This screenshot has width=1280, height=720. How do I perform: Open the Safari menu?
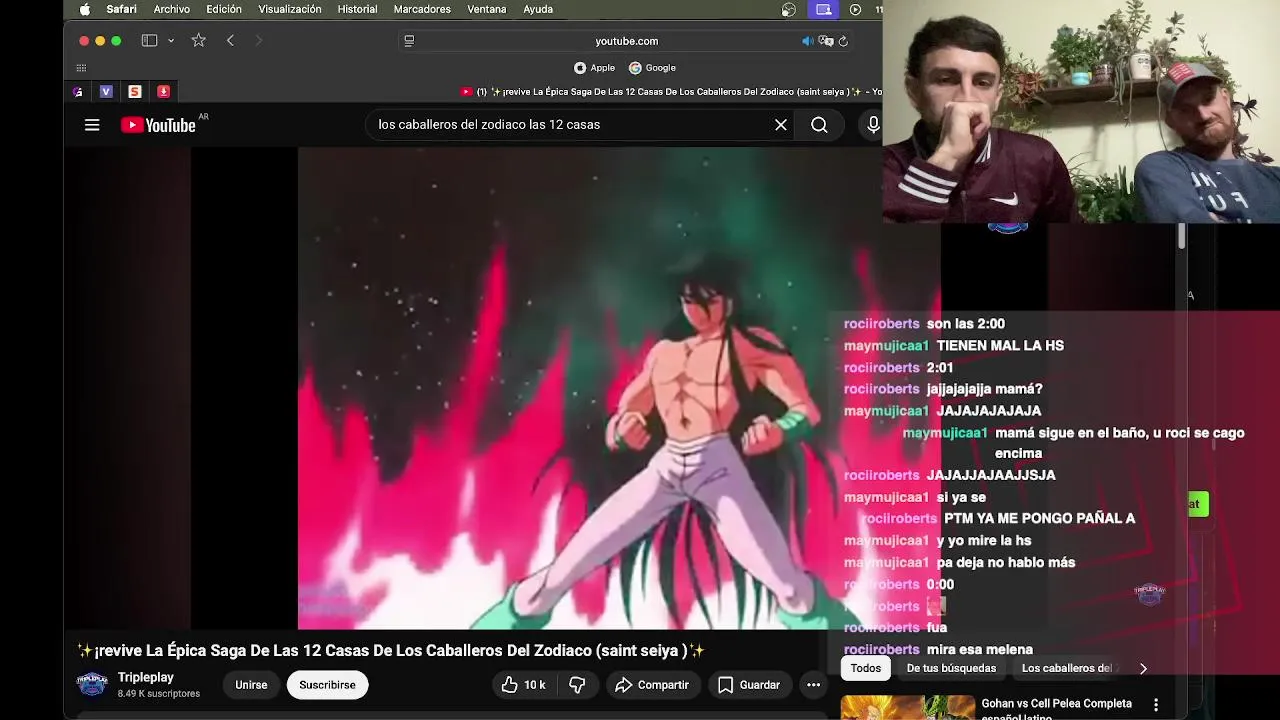122,9
